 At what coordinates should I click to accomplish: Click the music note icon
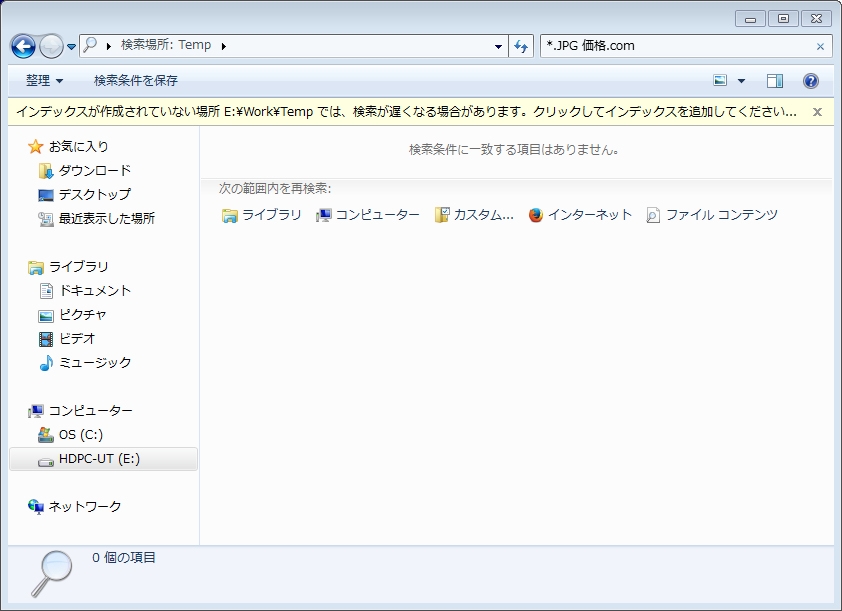(46, 363)
